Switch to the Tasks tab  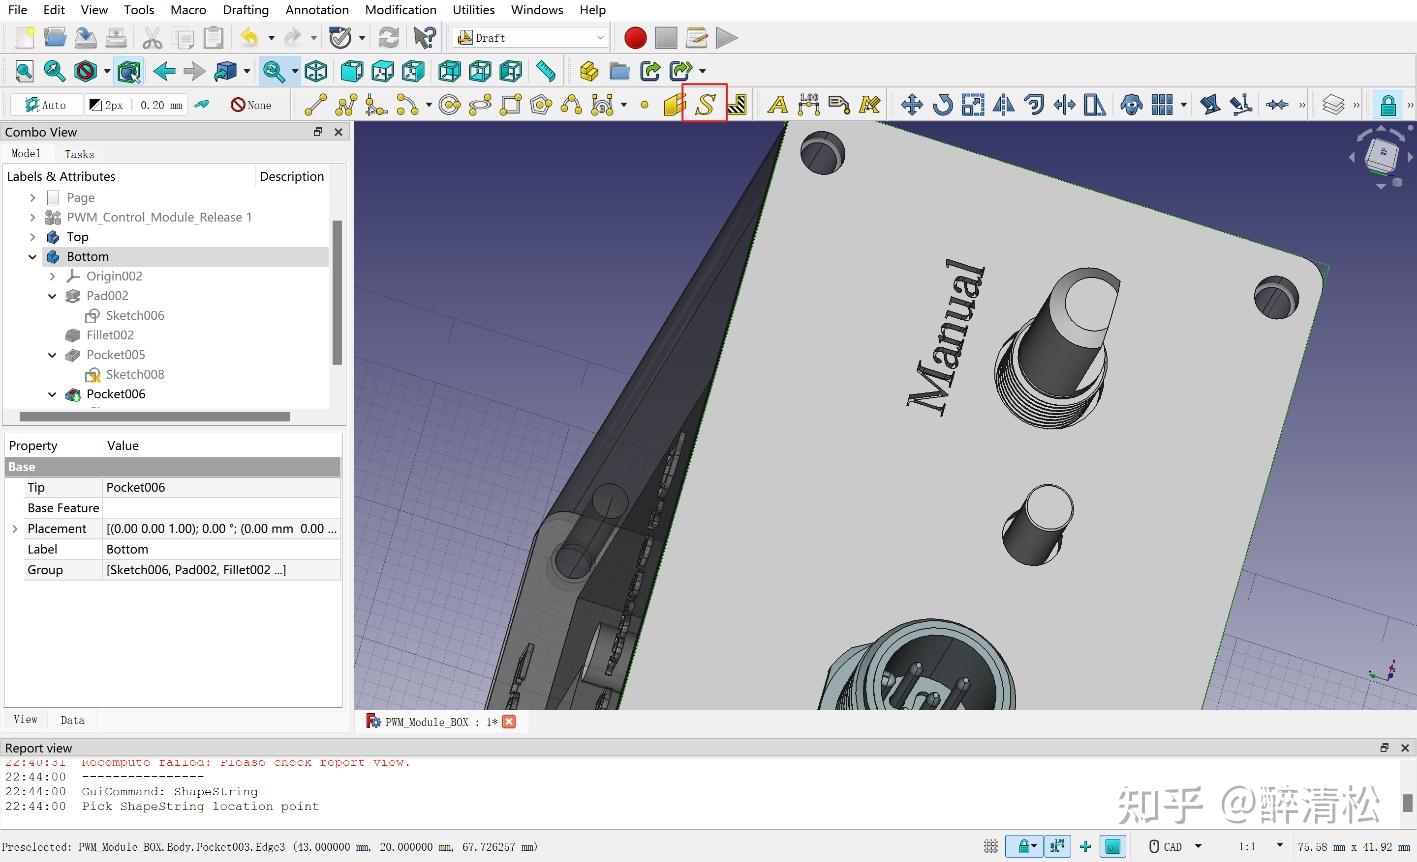(79, 154)
